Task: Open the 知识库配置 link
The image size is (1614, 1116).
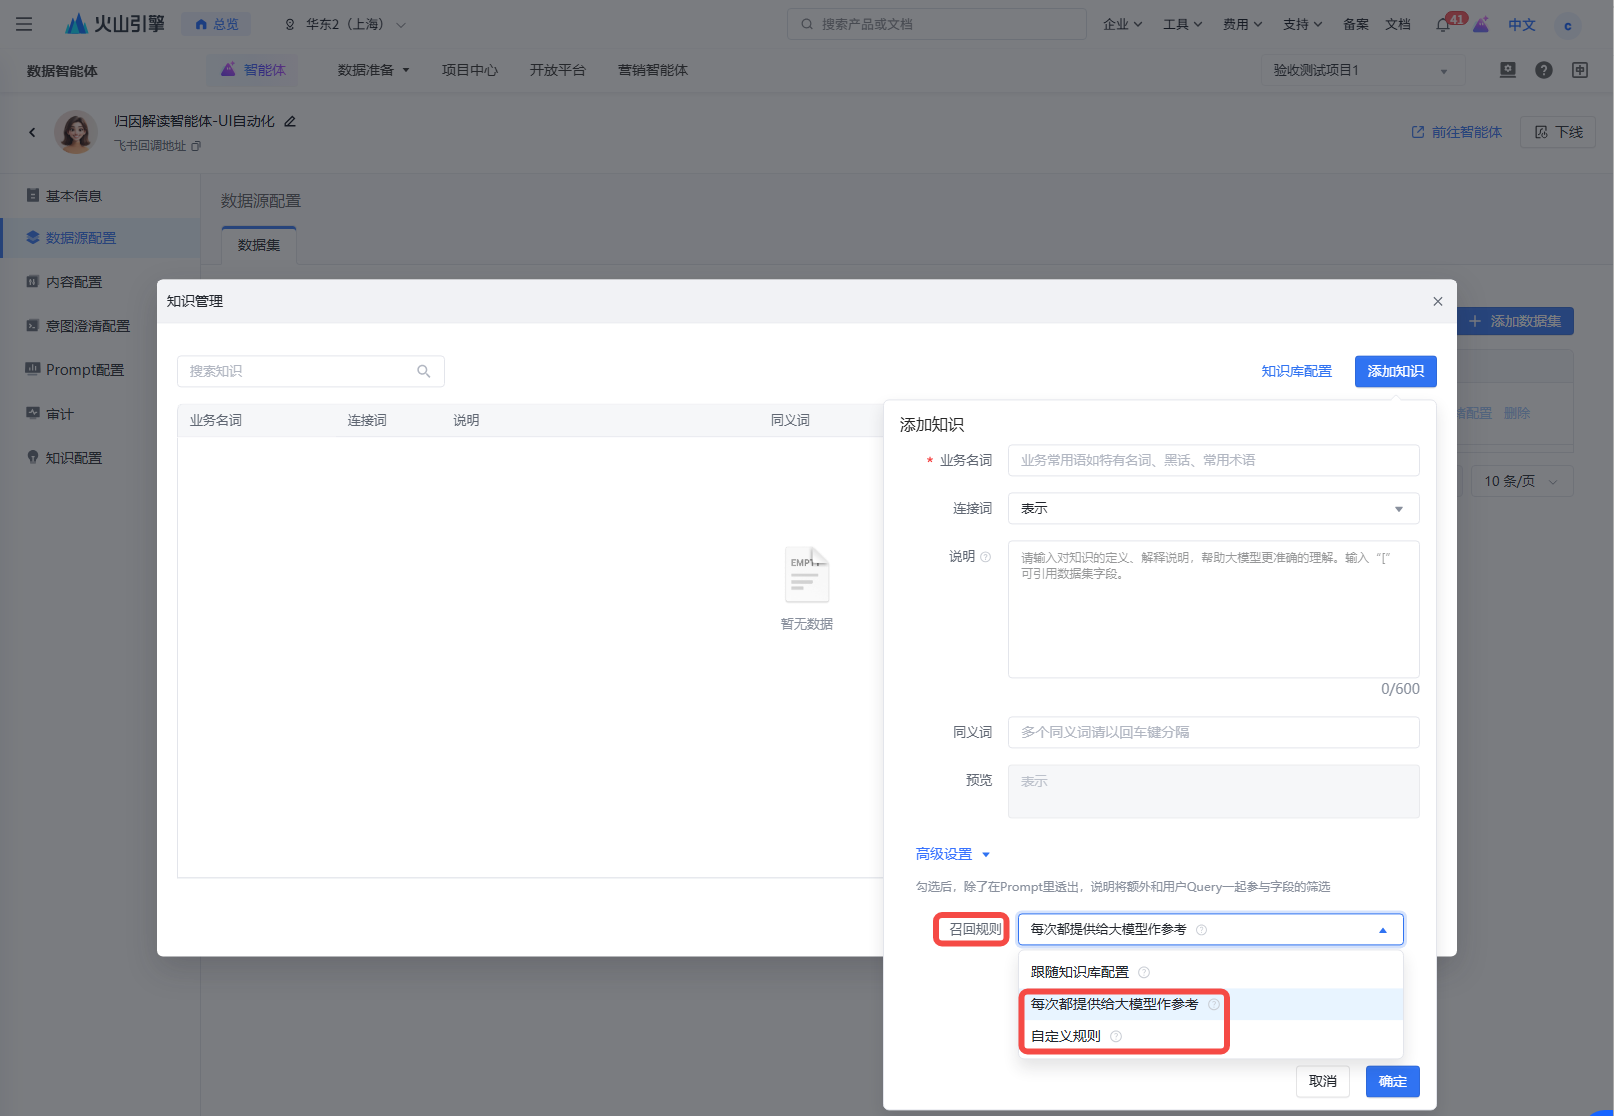Action: [1296, 371]
